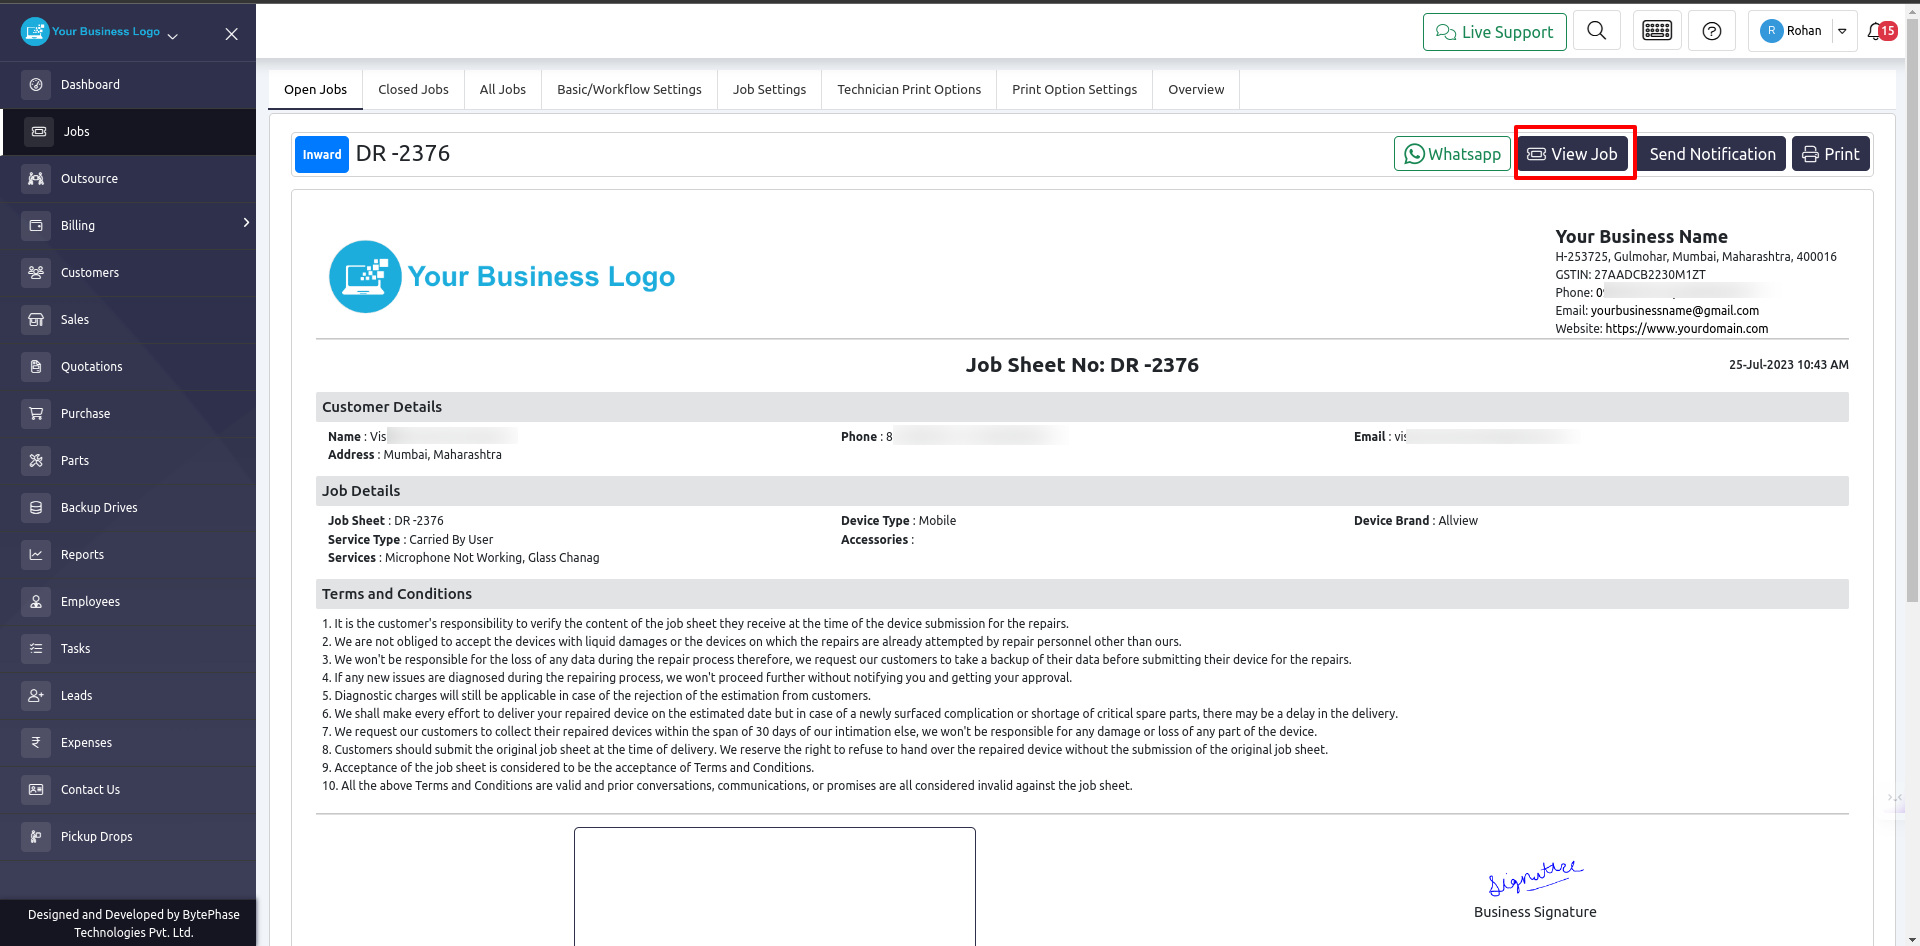Click the 'Job Sheet No: DR -2376' heading
Image resolution: width=1920 pixels, height=946 pixels.
tap(1082, 365)
